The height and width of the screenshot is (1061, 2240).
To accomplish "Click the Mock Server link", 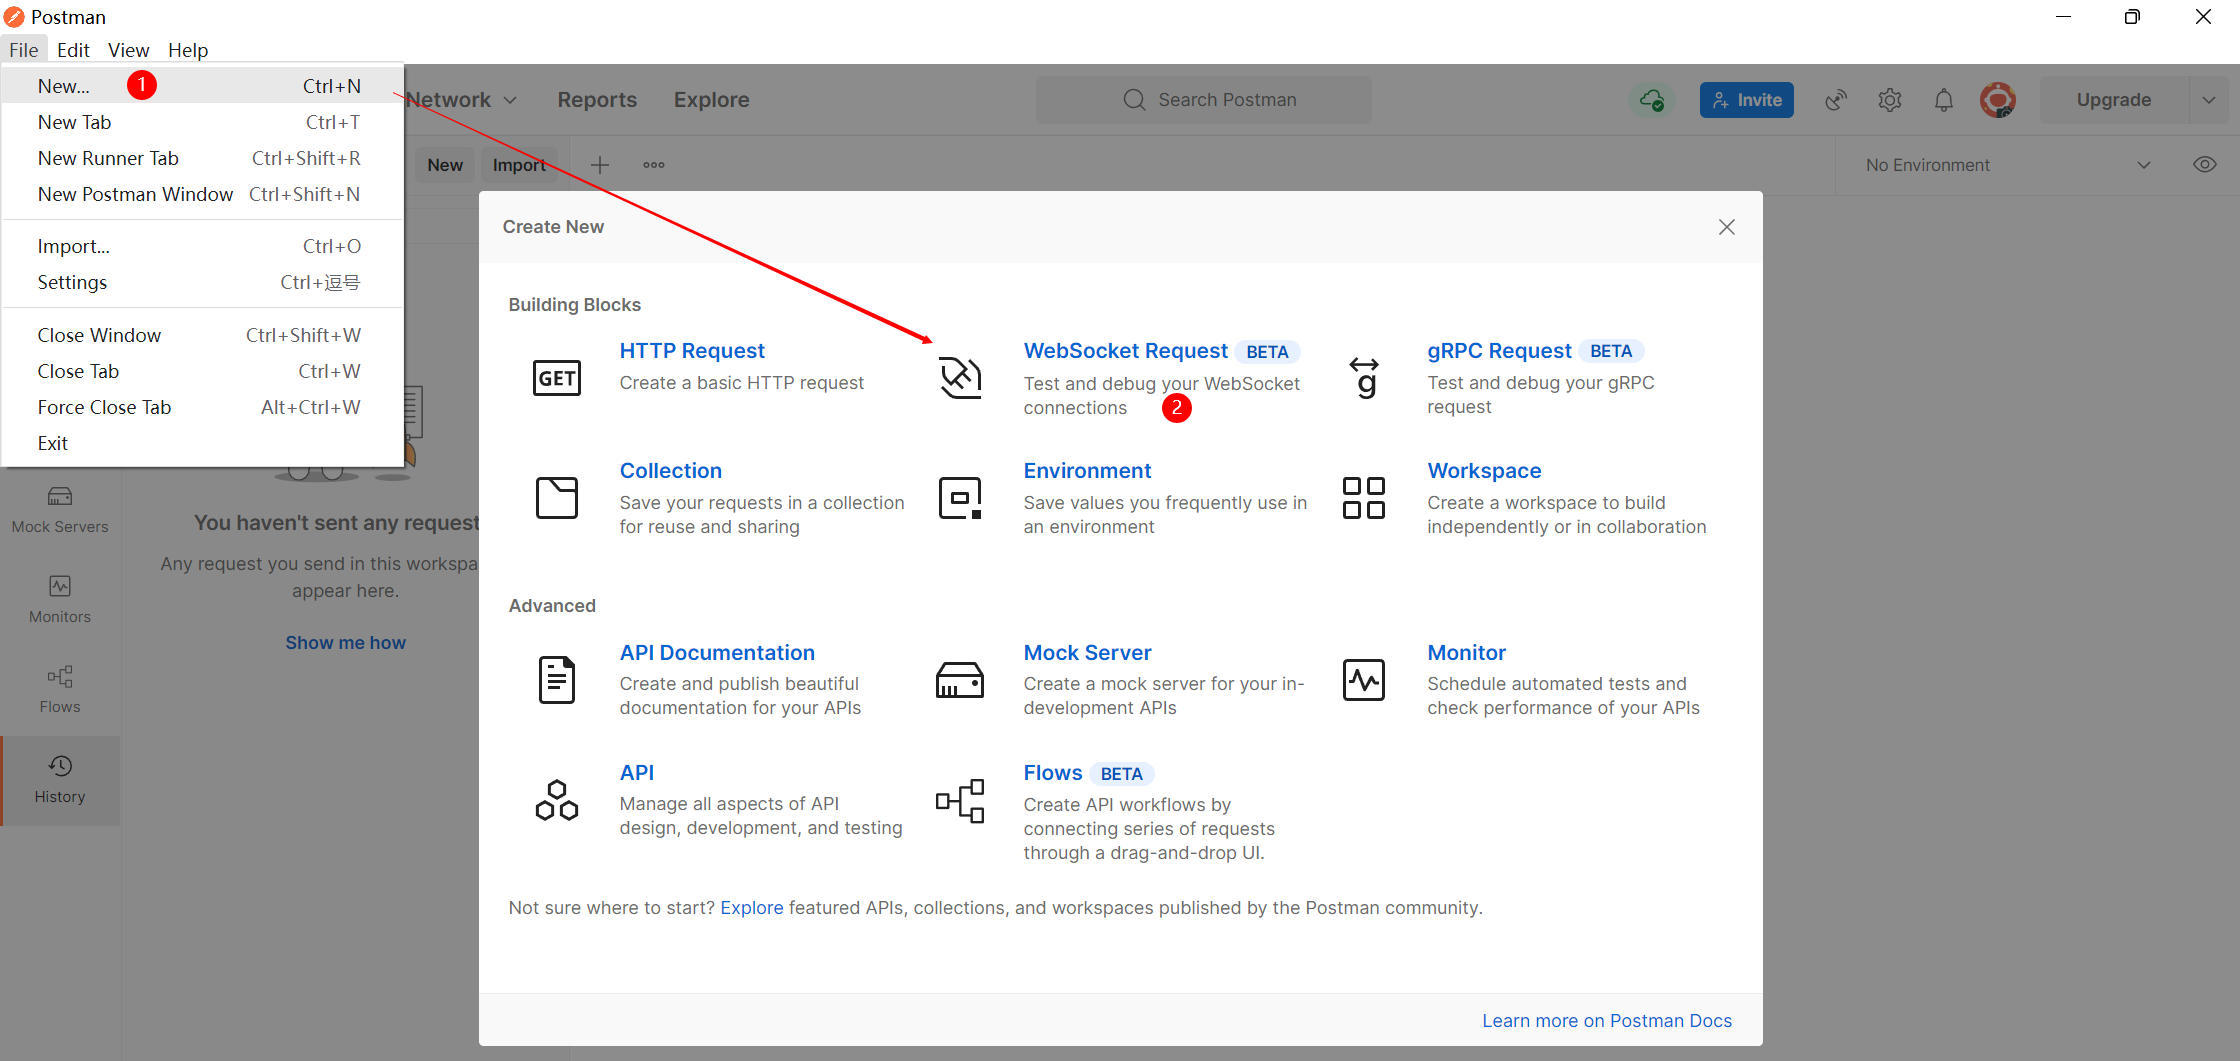I will [x=1087, y=653].
